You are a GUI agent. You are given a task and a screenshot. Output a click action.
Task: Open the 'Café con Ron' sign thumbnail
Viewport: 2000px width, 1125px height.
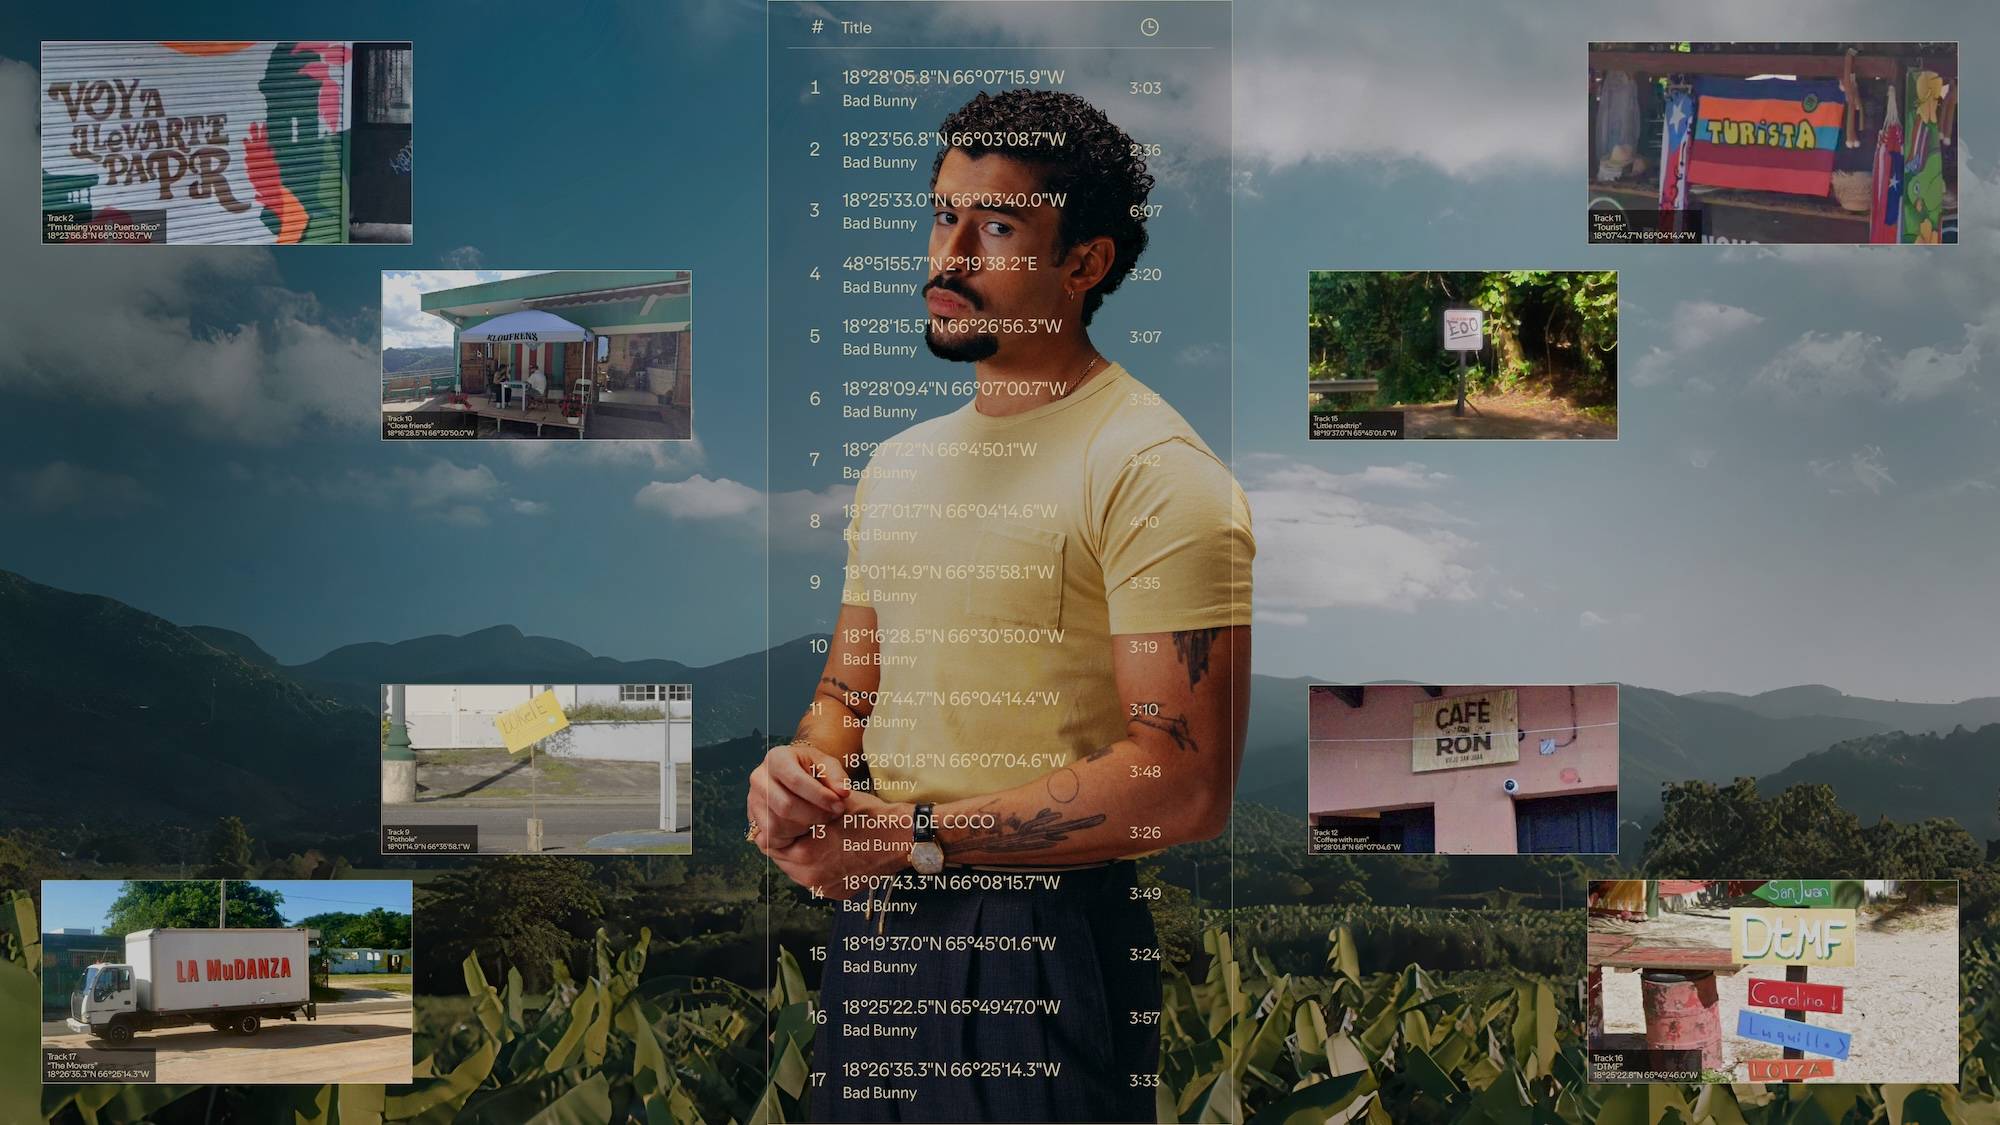1463,769
